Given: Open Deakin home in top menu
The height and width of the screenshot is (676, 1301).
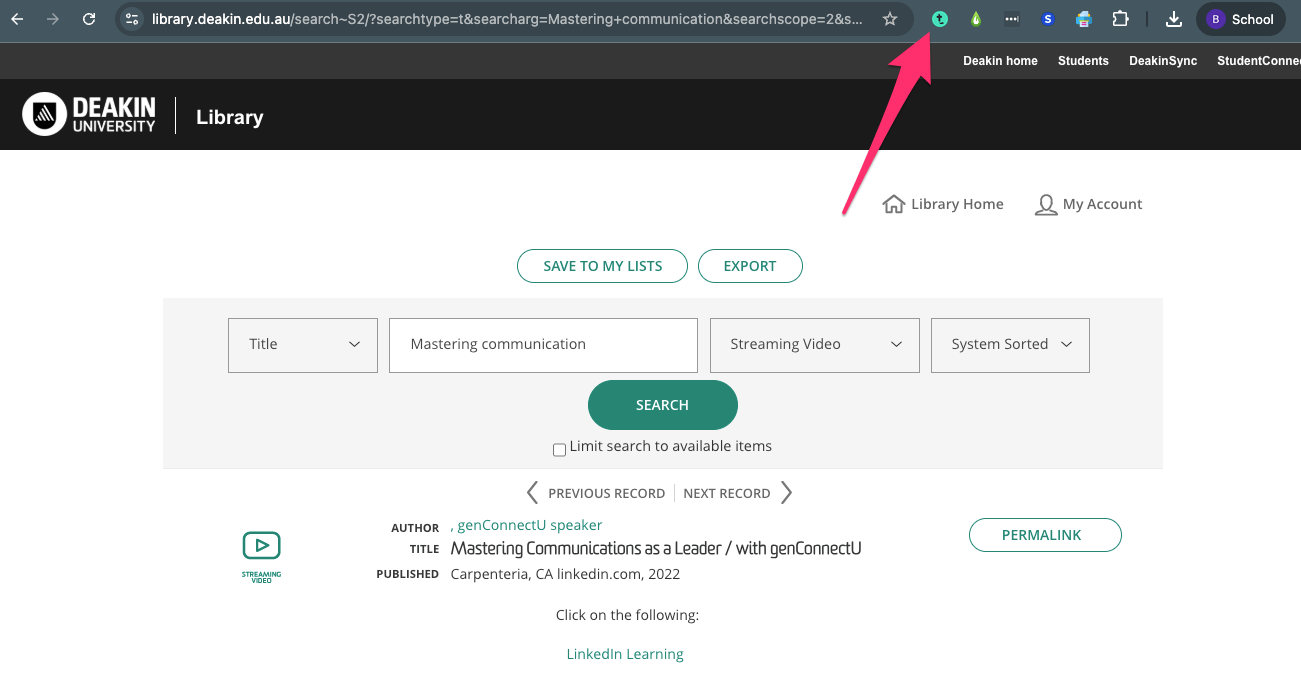Looking at the screenshot, I should (1000, 61).
